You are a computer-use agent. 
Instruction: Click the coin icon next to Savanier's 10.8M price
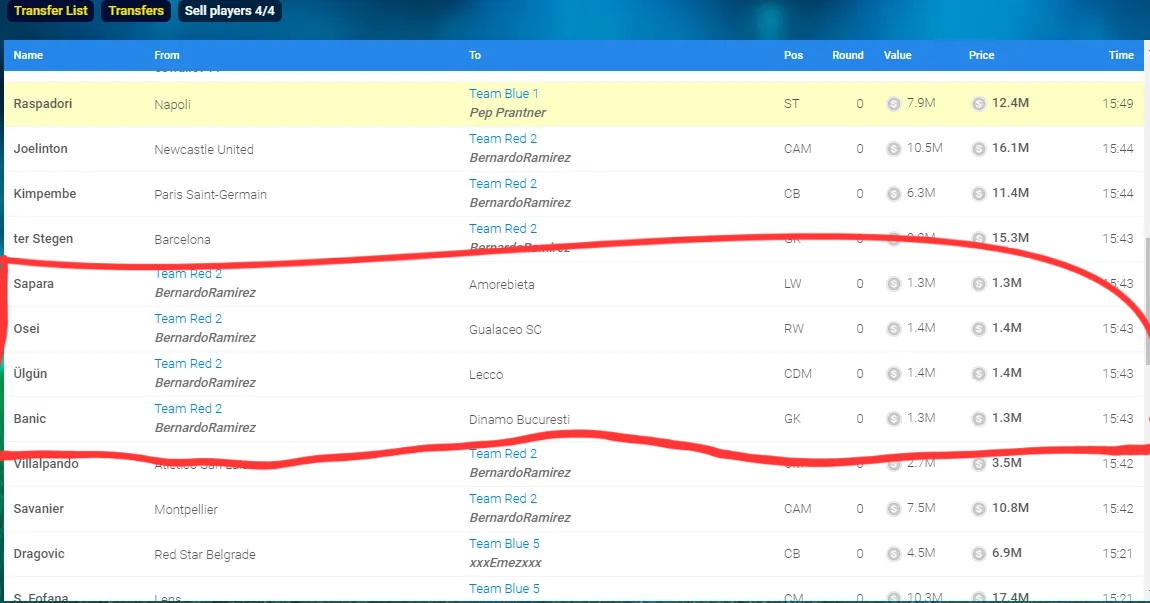pyautogui.click(x=979, y=508)
